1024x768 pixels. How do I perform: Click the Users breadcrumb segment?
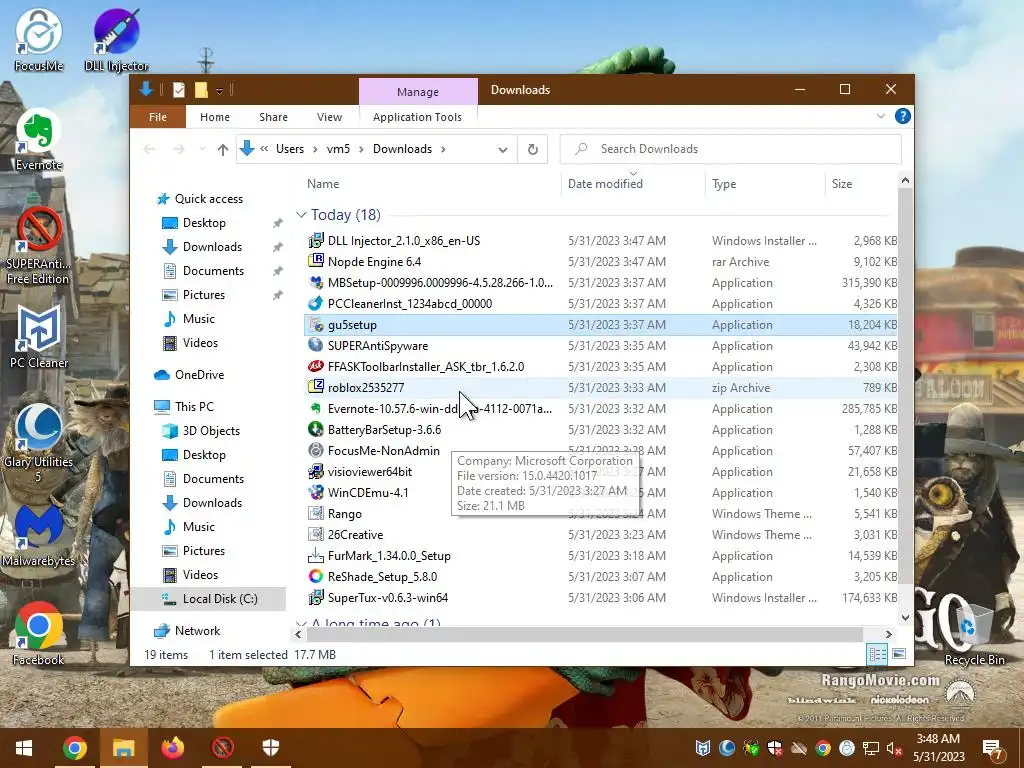click(290, 149)
